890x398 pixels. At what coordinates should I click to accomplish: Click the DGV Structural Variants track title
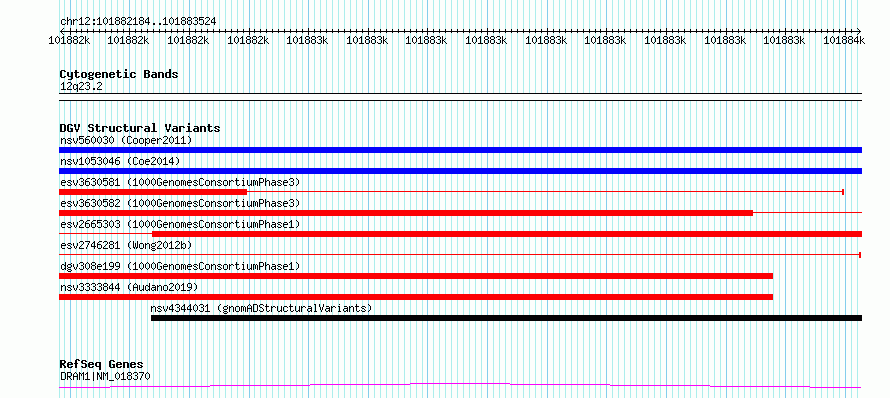pyautogui.click(x=140, y=128)
